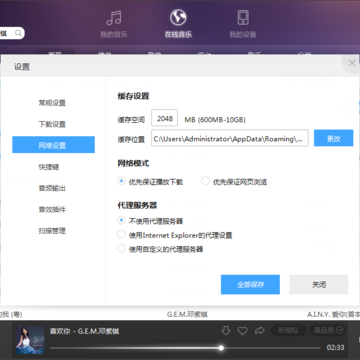Select 使用Internet Explorer的代理设置 option

pyautogui.click(x=175, y=235)
